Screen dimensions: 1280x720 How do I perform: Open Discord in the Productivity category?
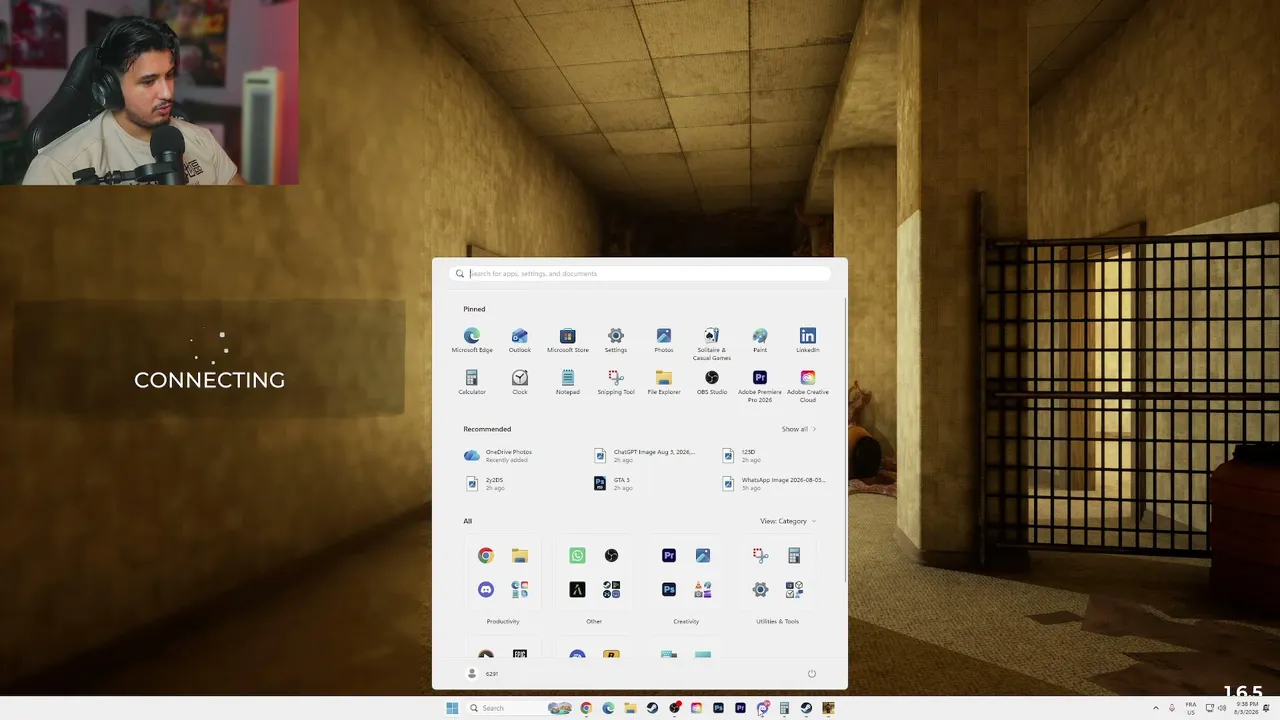pyautogui.click(x=486, y=590)
